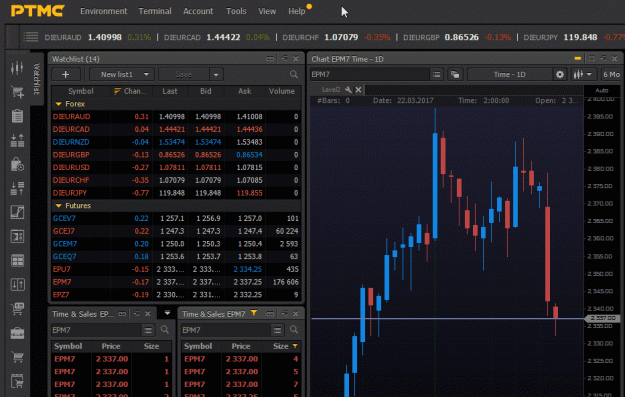Select GCEJ7 row in Watchlist
The width and height of the screenshot is (625, 397).
[x=176, y=231]
